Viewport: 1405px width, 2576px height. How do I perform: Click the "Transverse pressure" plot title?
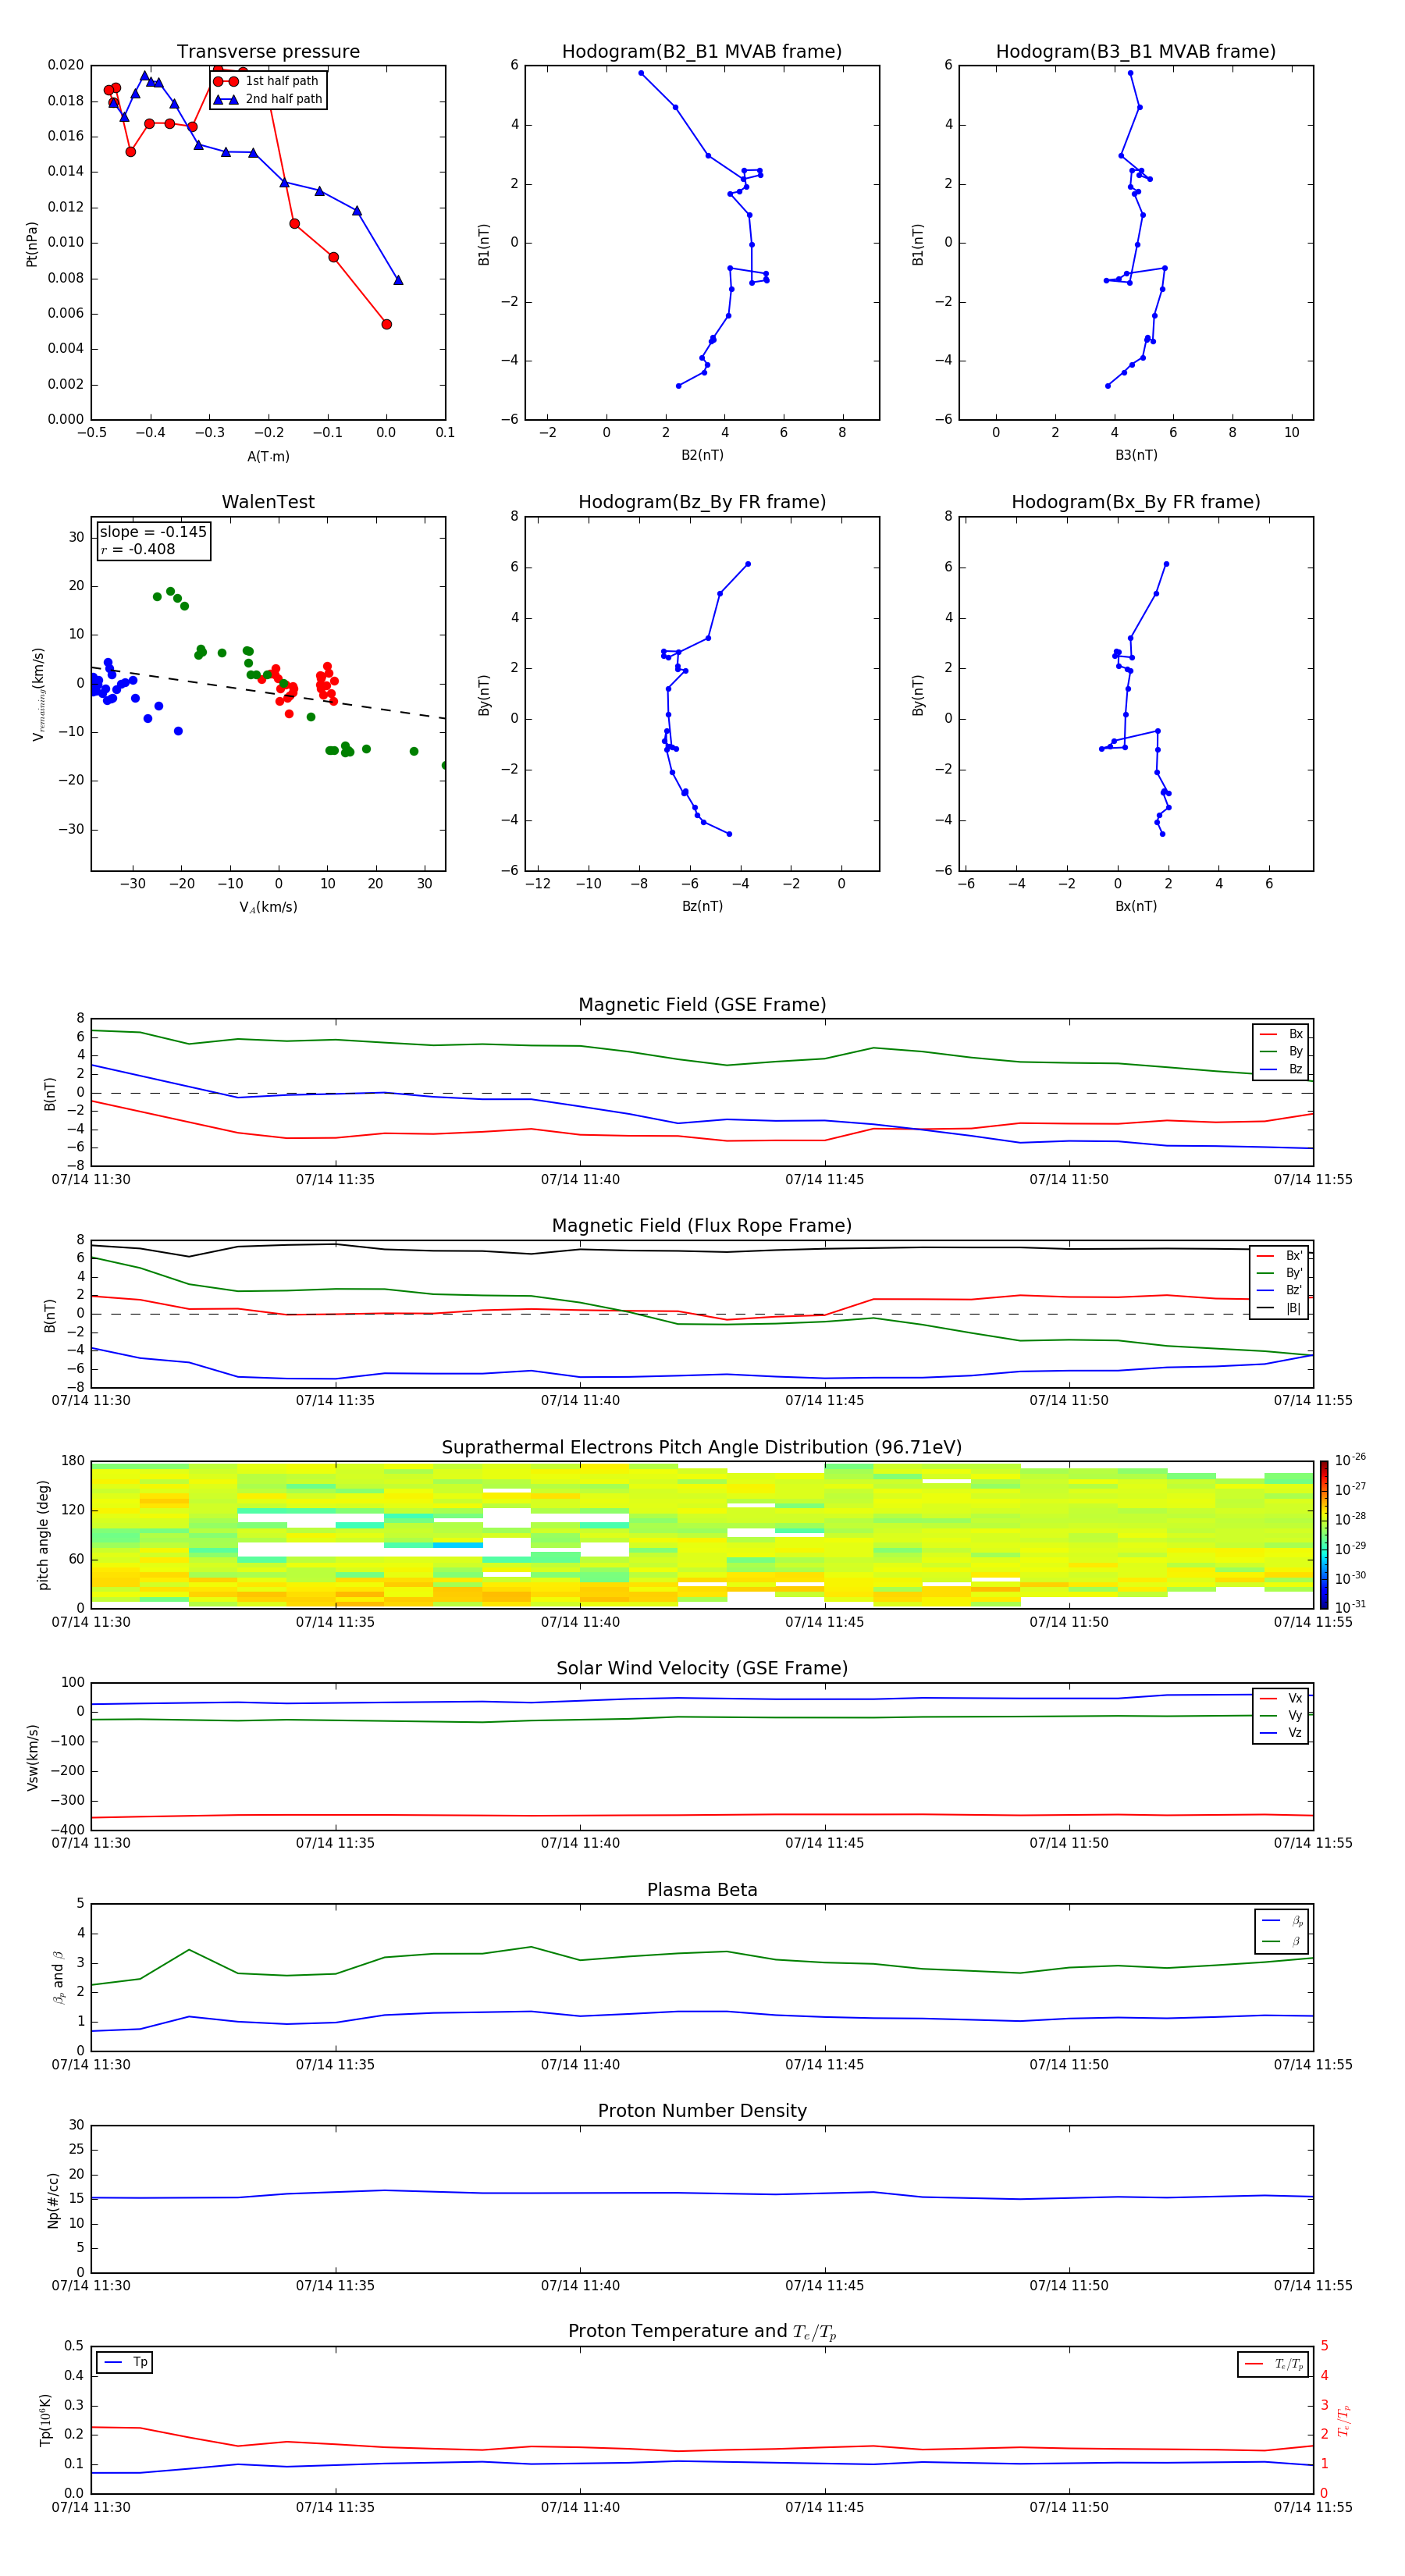[x=268, y=52]
